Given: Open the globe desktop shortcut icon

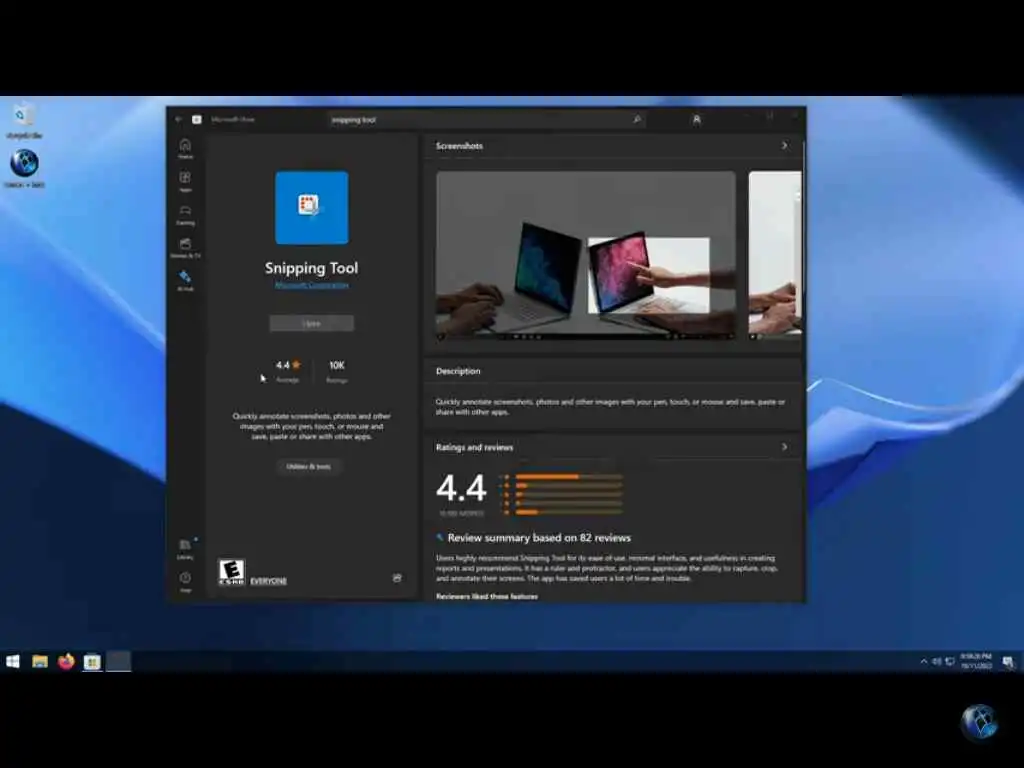Looking at the screenshot, I should pos(24,168).
